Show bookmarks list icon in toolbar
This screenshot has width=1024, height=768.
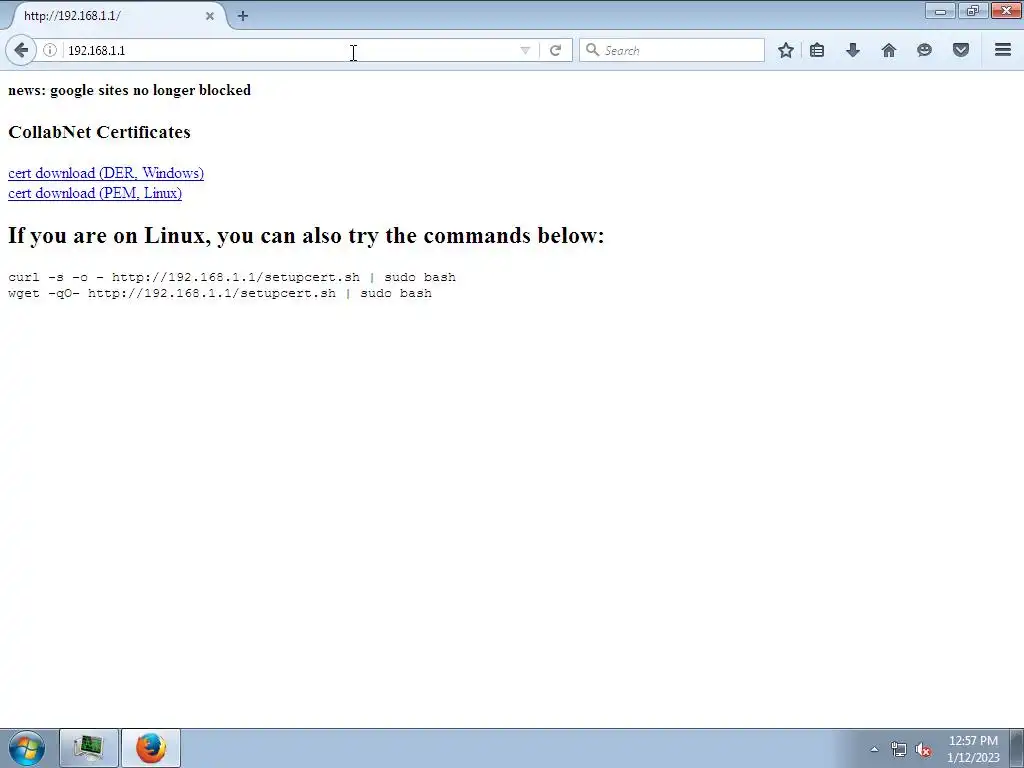(817, 50)
